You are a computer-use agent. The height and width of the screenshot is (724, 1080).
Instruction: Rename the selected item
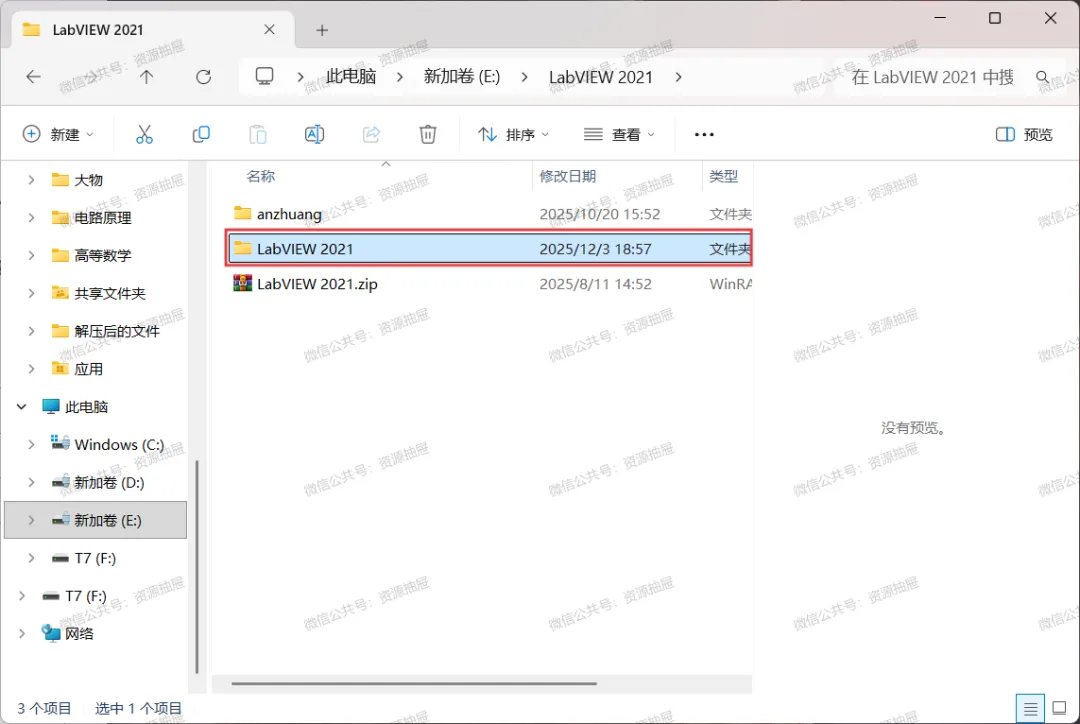pos(314,134)
